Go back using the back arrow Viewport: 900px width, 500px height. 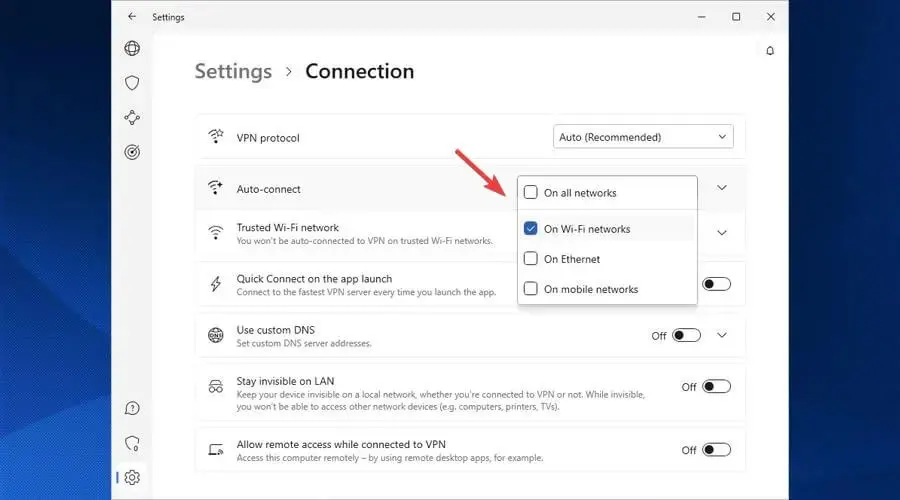(132, 17)
